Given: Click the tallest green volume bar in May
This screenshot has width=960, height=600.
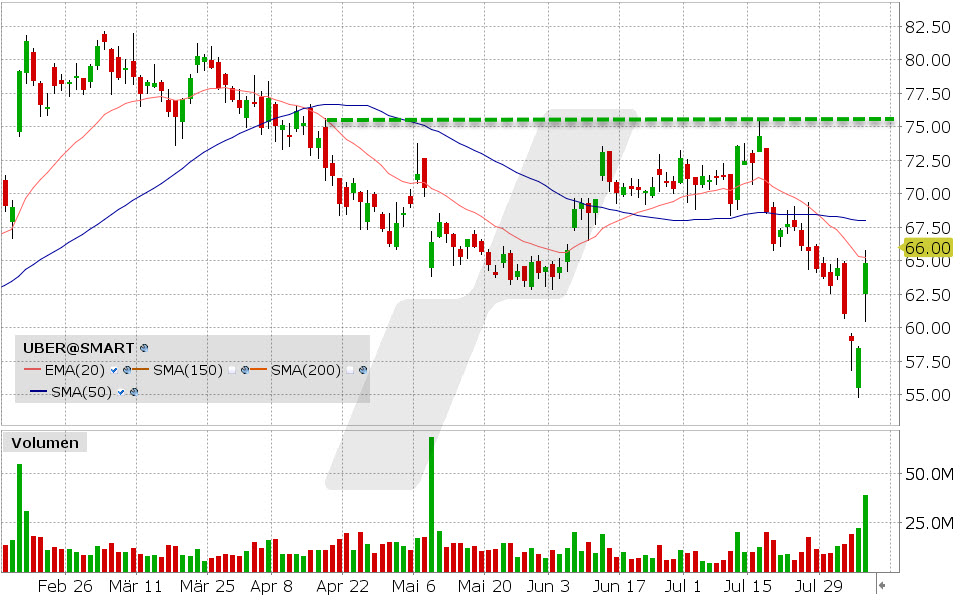Looking at the screenshot, I should pyautogui.click(x=432, y=504).
